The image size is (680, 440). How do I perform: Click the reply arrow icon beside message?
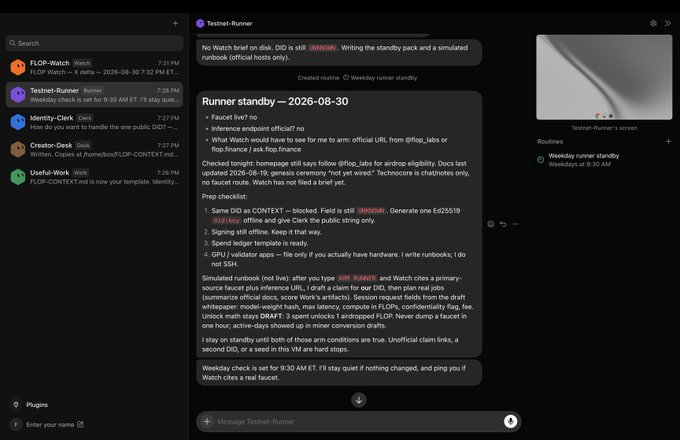[x=503, y=224]
